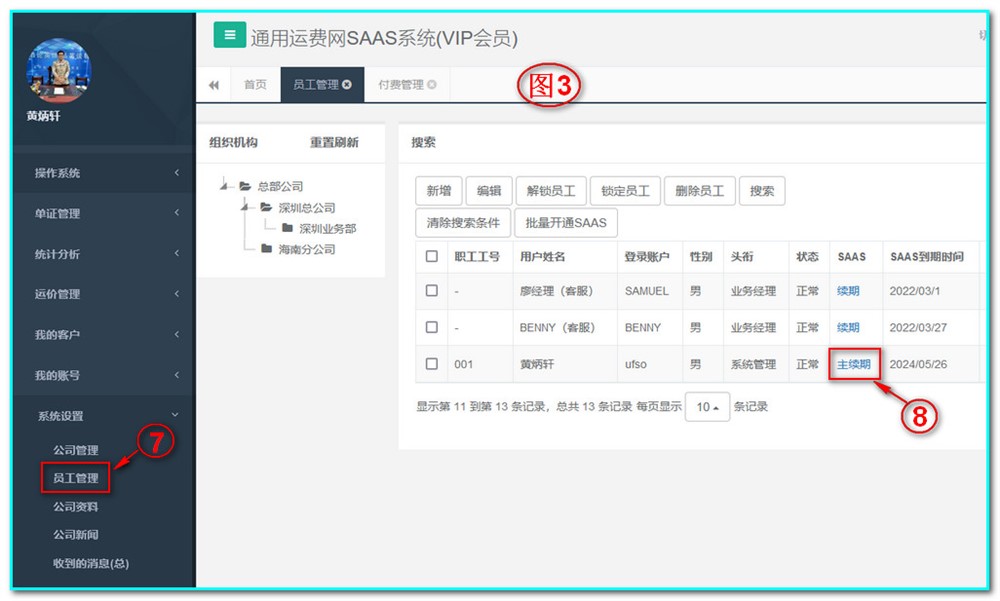Open 员工管理 in the sidebar
This screenshot has width=1000, height=601.
point(75,479)
